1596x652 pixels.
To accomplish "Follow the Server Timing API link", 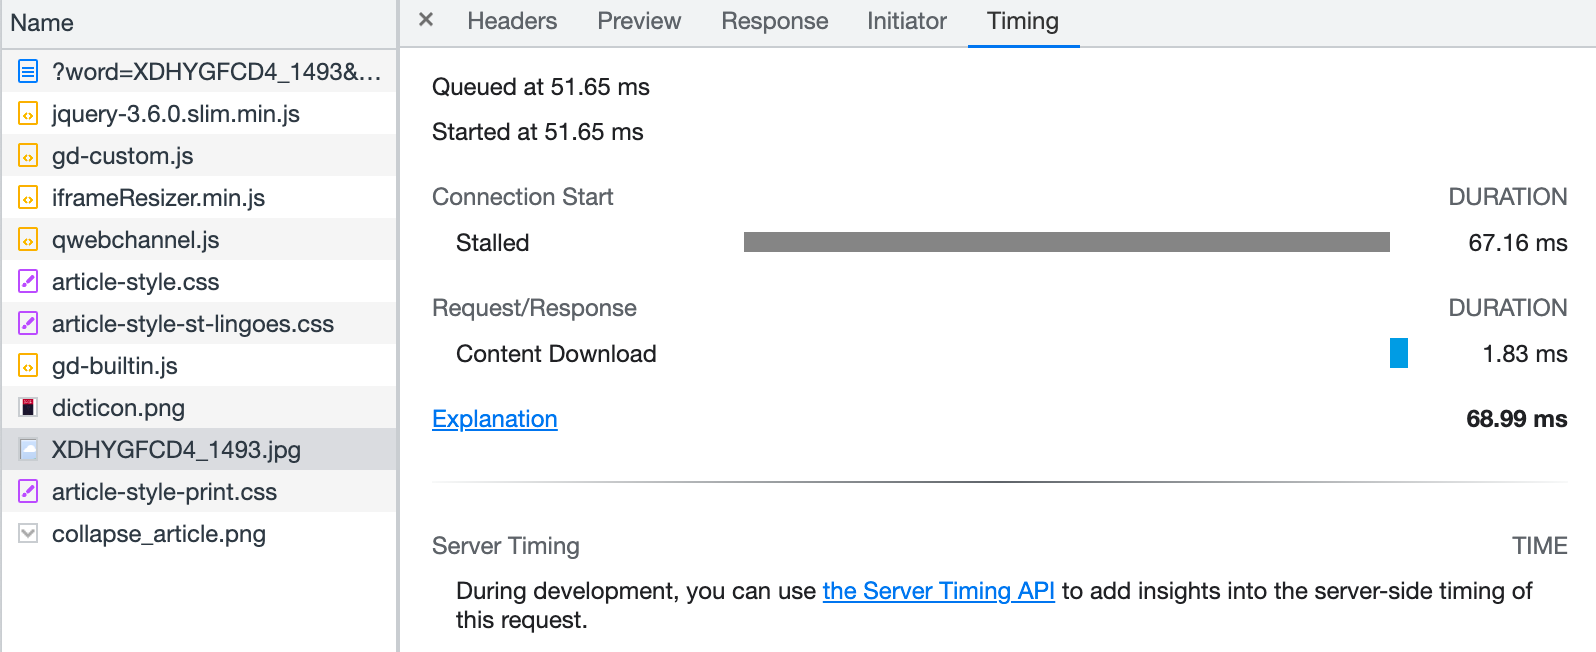I will point(939,591).
